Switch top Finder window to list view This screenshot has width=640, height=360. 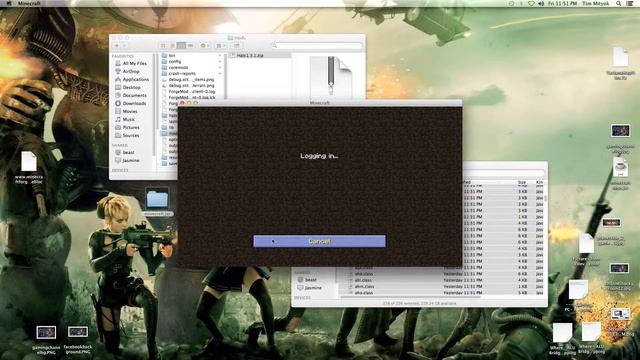coord(172,46)
